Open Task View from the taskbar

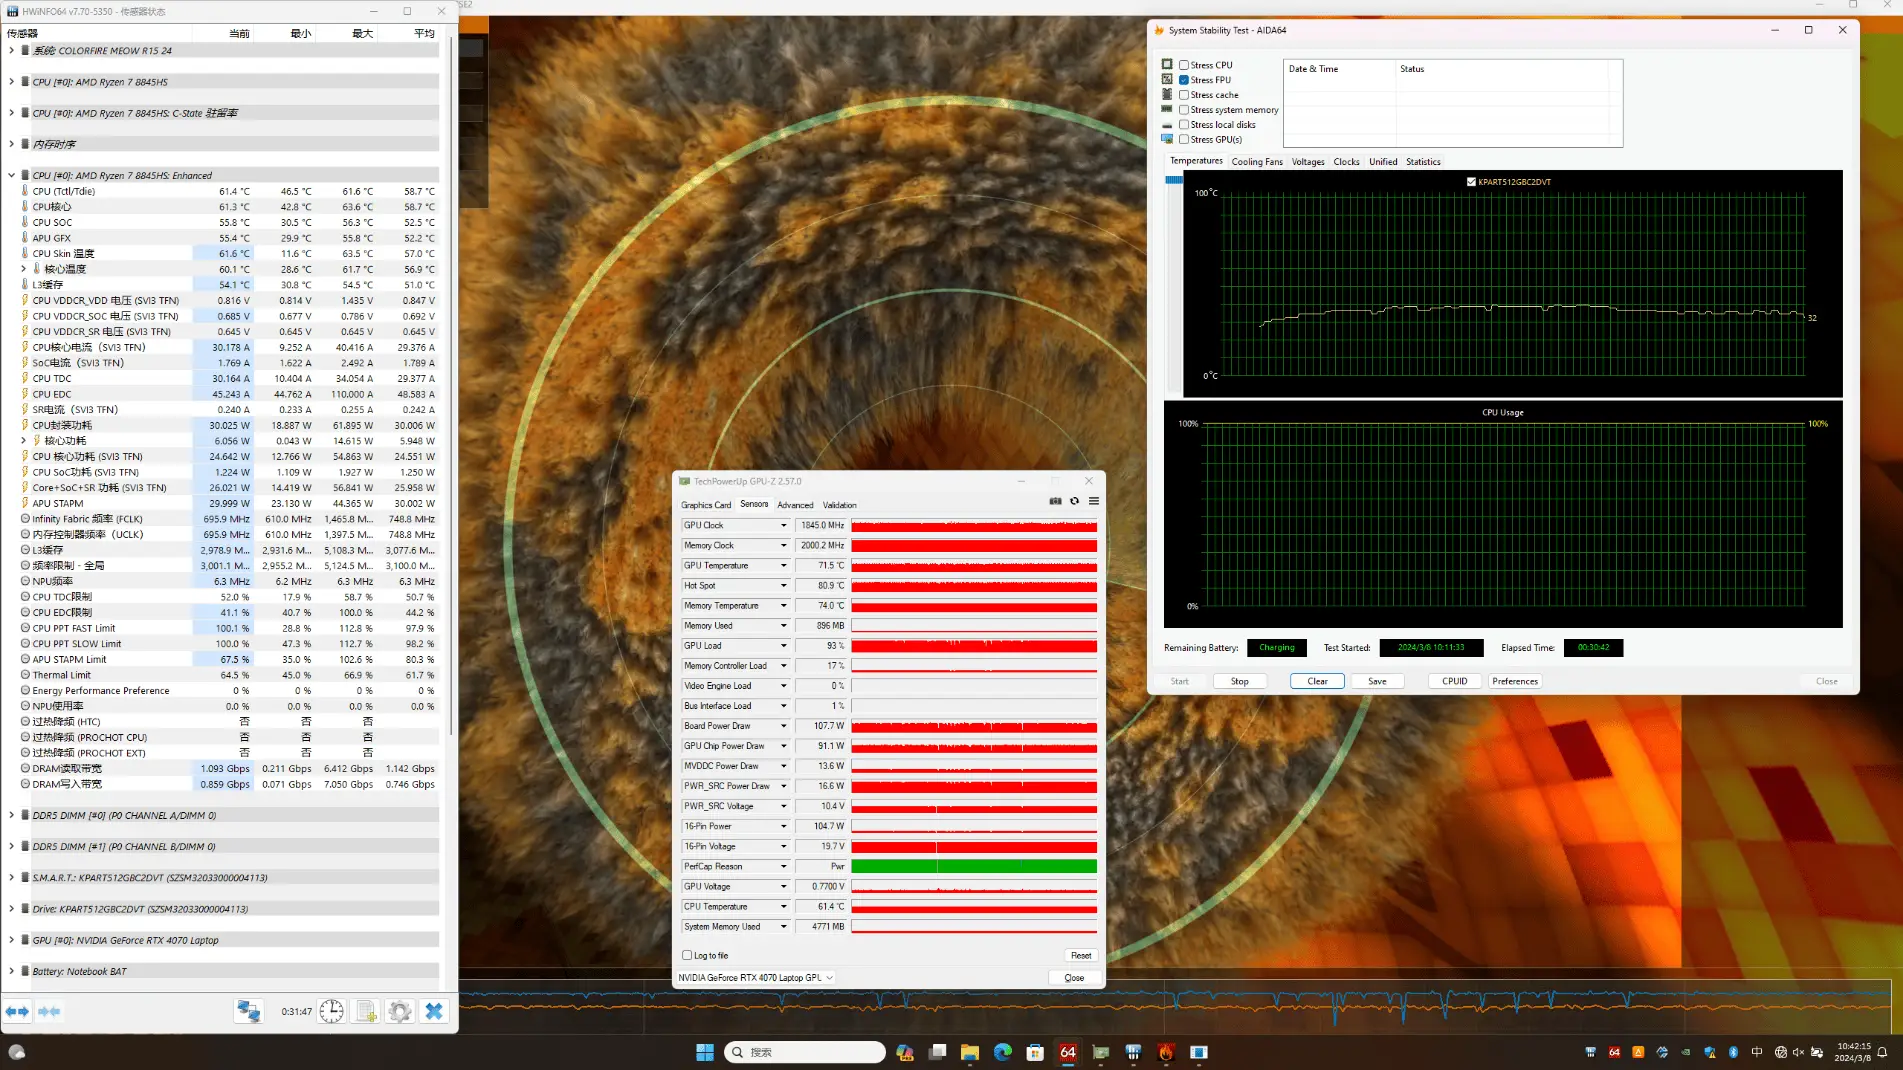[x=937, y=1052]
